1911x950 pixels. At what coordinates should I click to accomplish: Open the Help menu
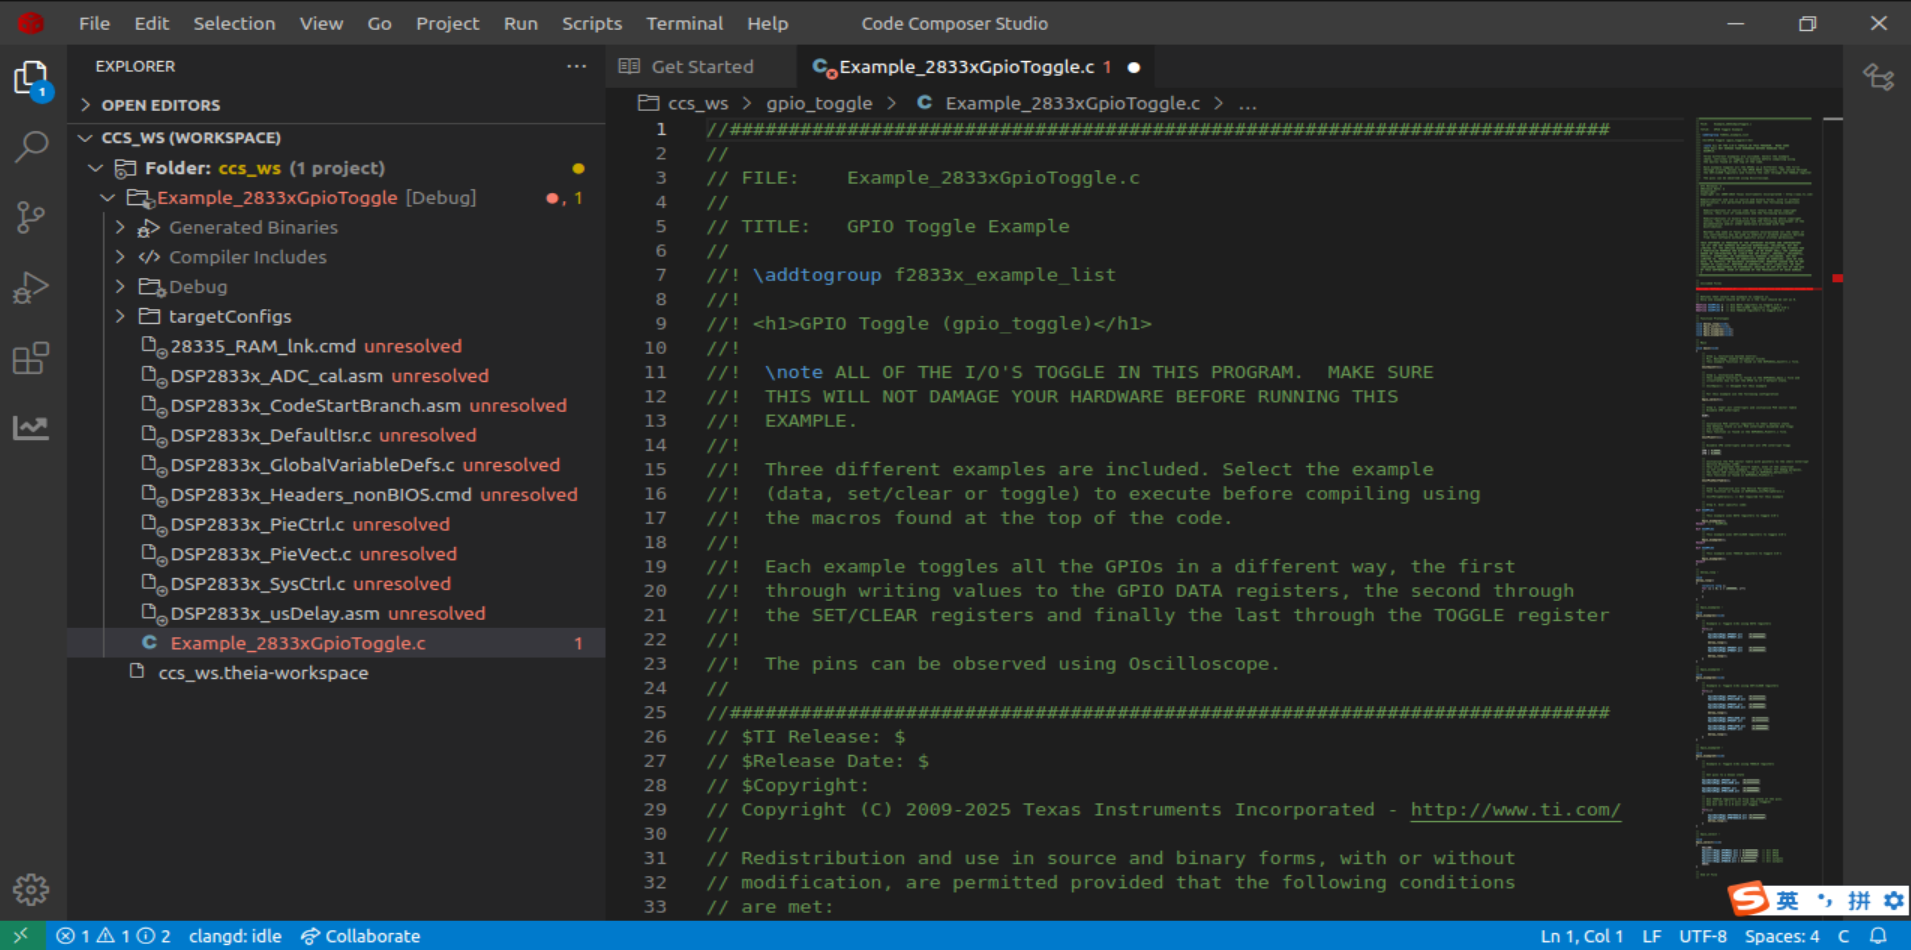click(767, 23)
